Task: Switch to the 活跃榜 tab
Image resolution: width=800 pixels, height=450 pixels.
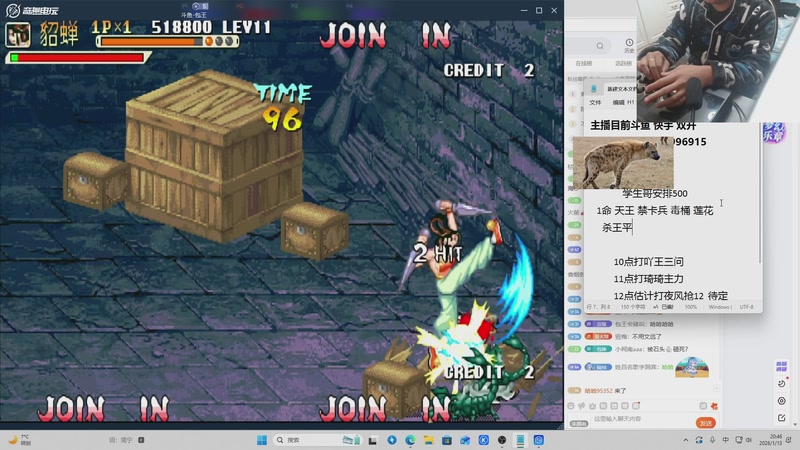Action: (623, 64)
